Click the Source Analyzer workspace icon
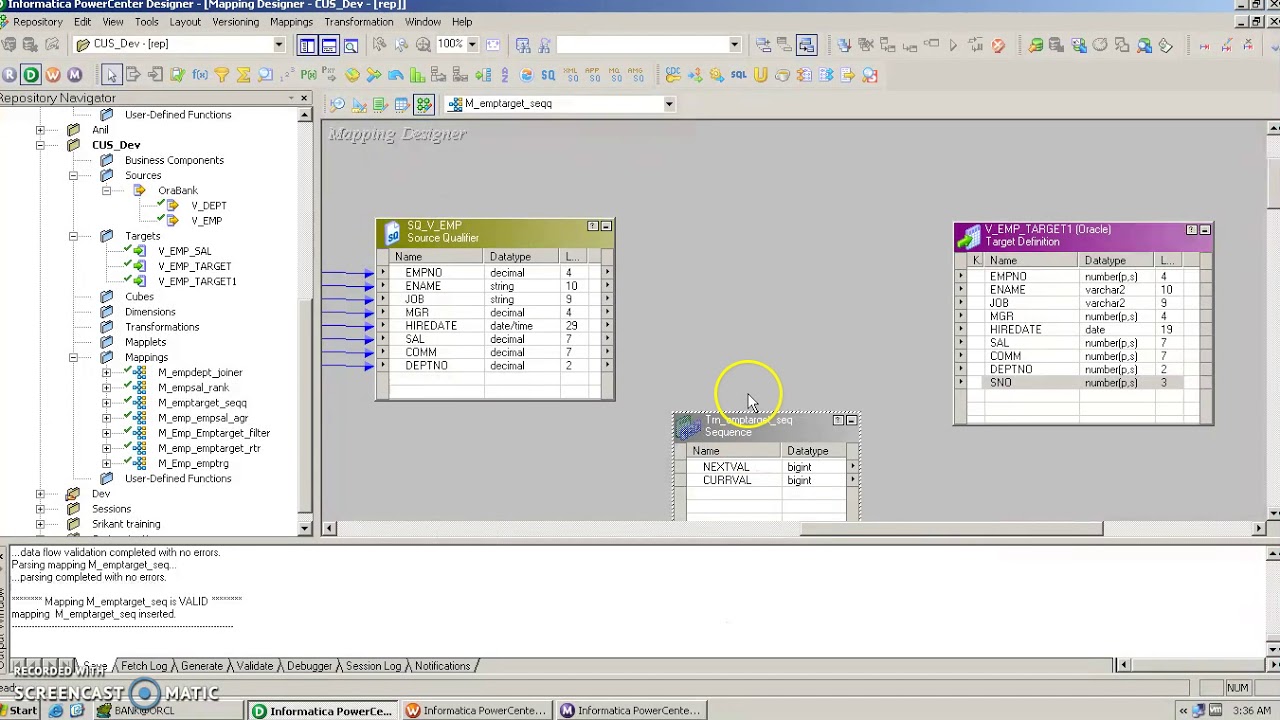This screenshot has width=1280, height=720. point(337,104)
